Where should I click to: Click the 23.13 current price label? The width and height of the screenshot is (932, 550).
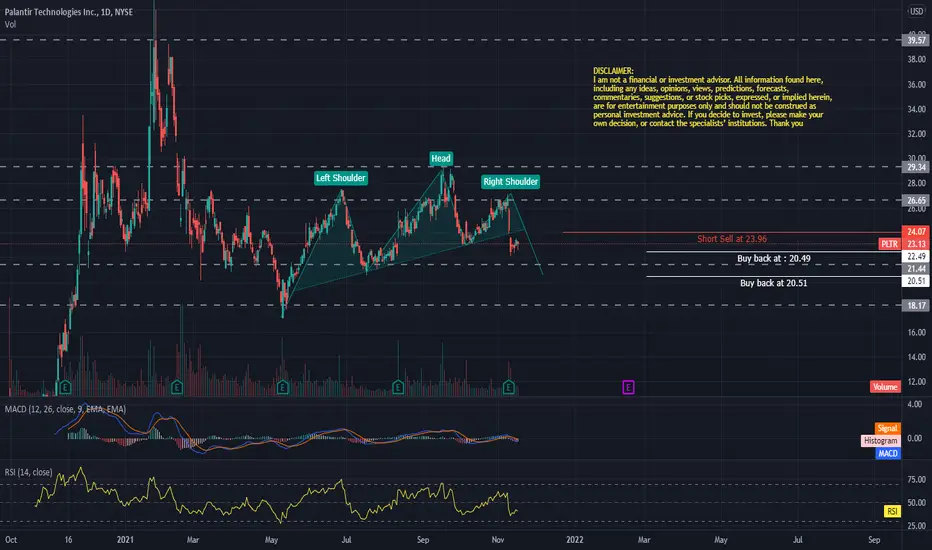pyautogui.click(x=916, y=244)
